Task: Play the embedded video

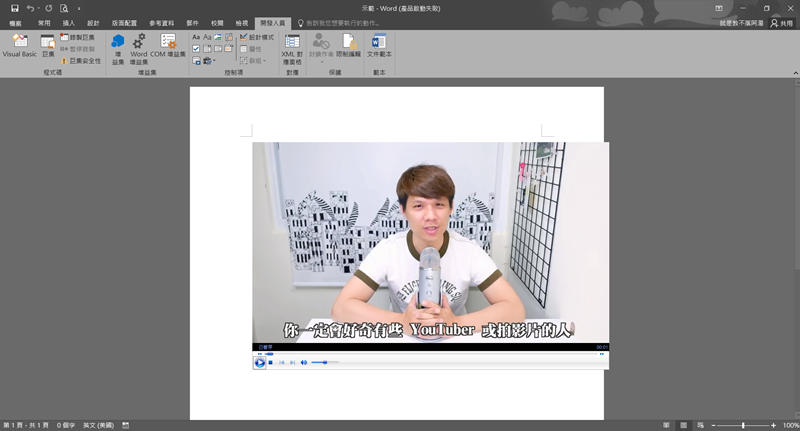Action: point(260,362)
